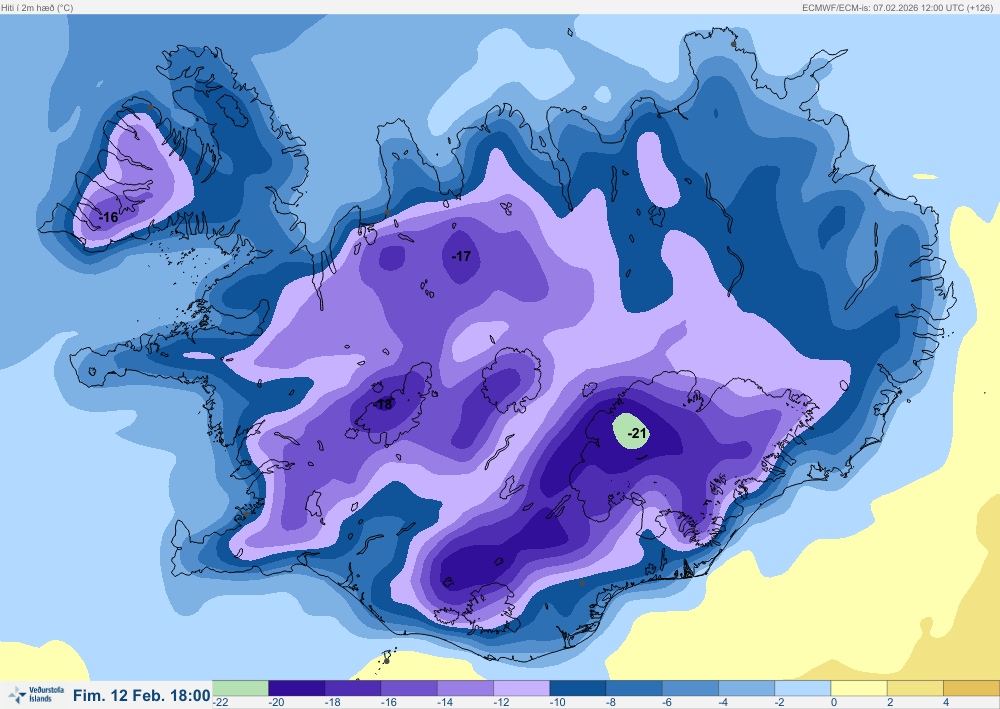Image resolution: width=1000 pixels, height=709 pixels.
Task: Select the pale lavender swatch between -12 and -10
Action: [522, 688]
